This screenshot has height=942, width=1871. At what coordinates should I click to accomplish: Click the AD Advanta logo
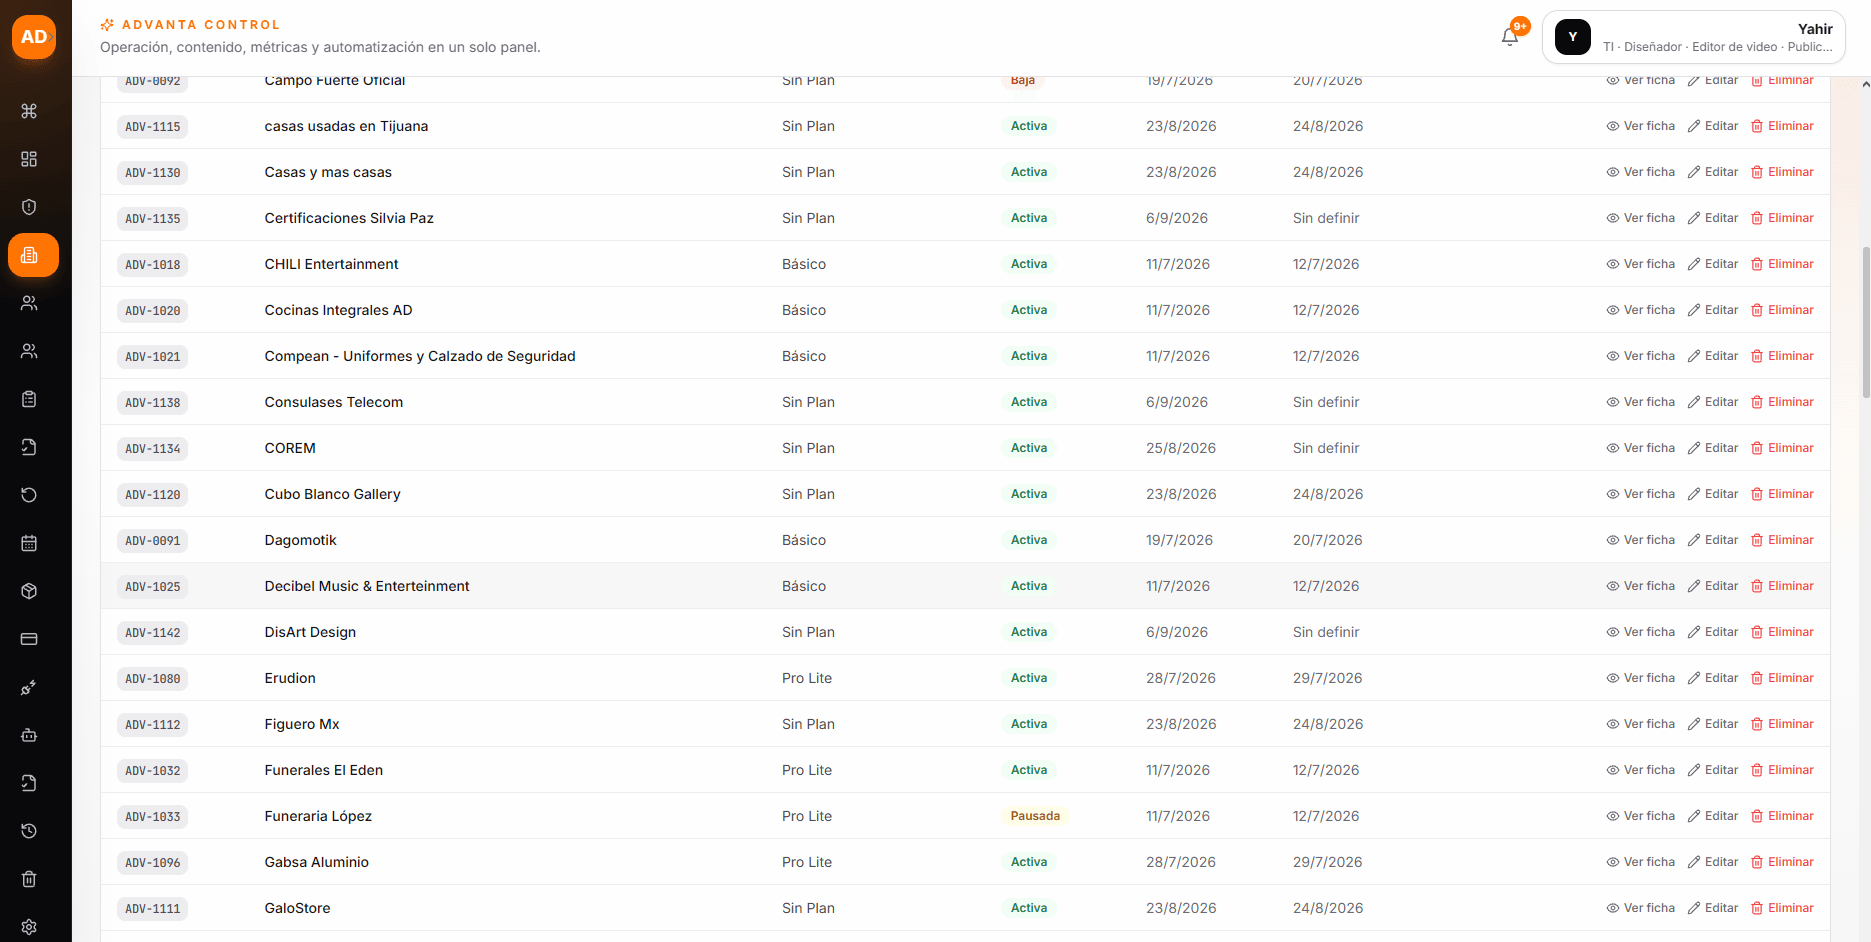[x=34, y=37]
